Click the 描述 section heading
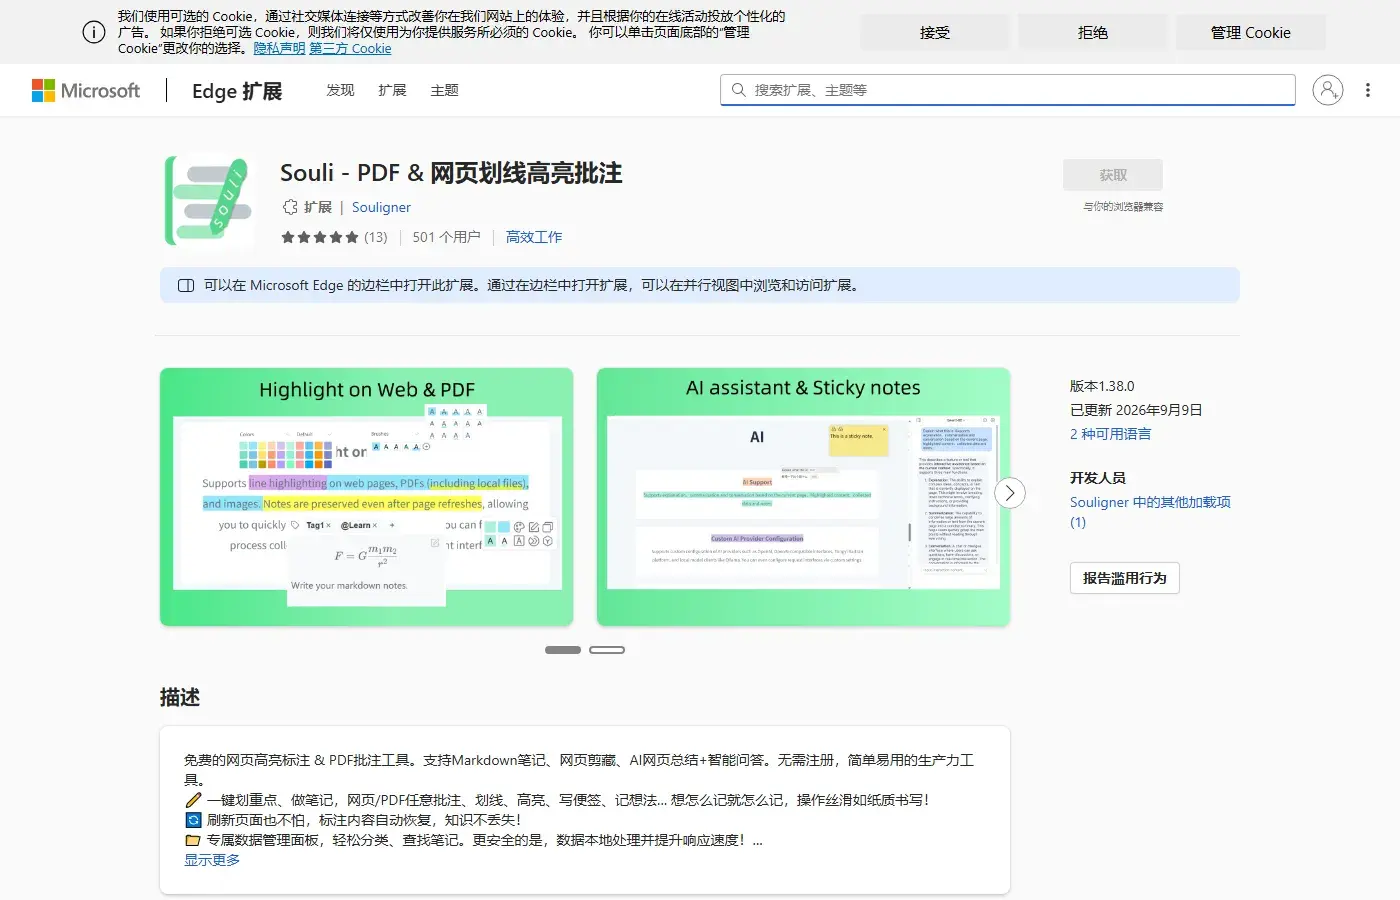 180,697
